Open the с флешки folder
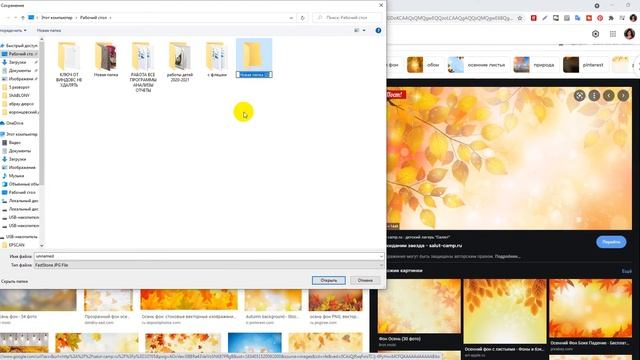 coord(217,59)
